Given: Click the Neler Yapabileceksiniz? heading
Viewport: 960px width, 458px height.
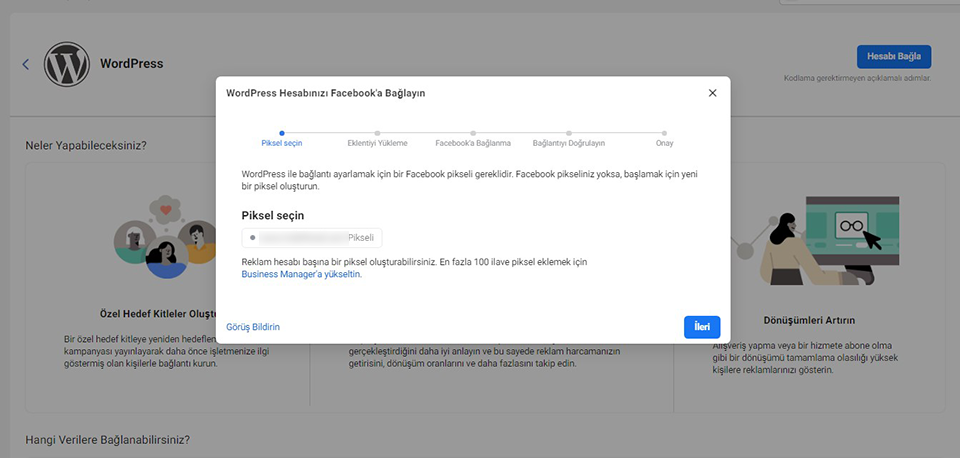Looking at the screenshot, I should coord(86,146).
